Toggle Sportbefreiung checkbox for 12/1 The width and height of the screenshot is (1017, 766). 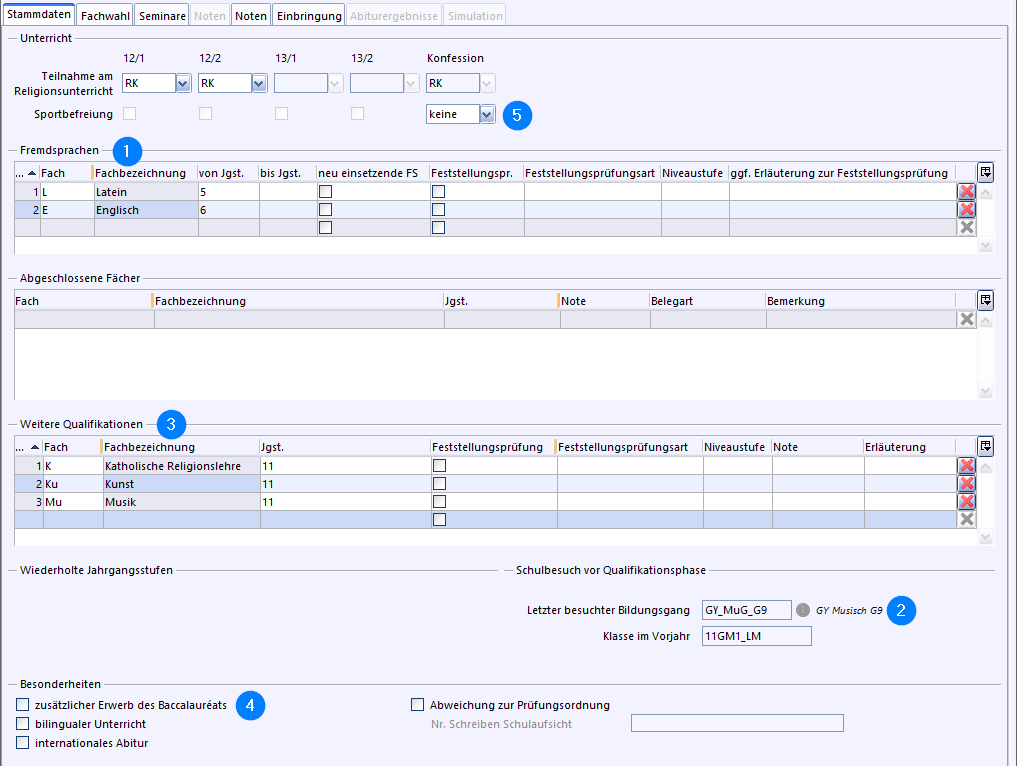pyautogui.click(x=130, y=114)
